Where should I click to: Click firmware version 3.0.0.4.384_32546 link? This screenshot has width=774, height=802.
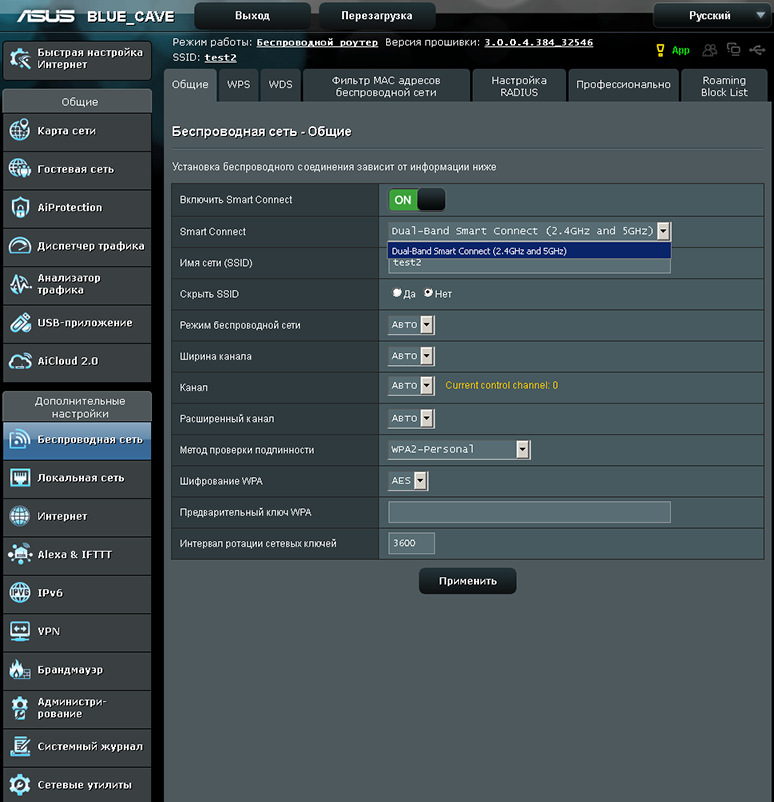[x=539, y=42]
